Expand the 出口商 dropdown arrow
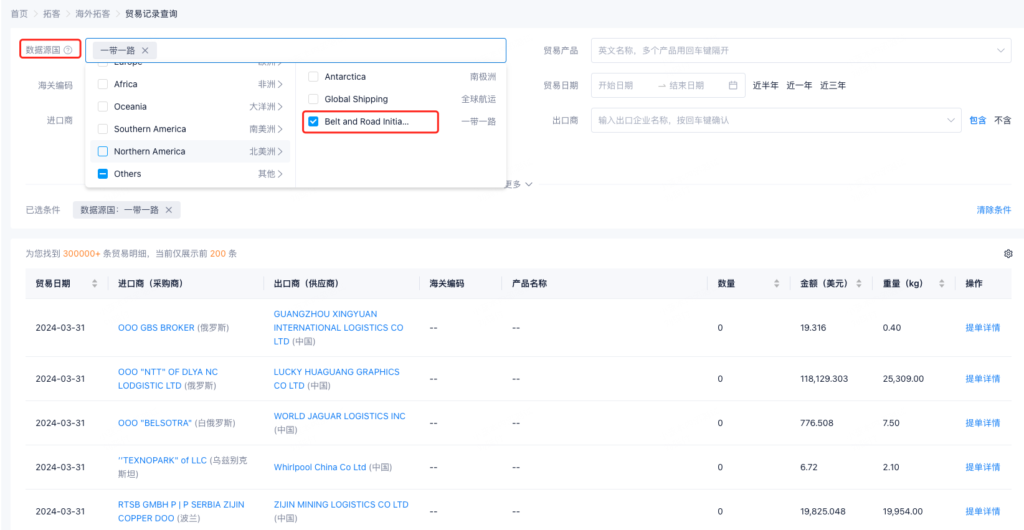The image size is (1024, 530). coord(951,120)
